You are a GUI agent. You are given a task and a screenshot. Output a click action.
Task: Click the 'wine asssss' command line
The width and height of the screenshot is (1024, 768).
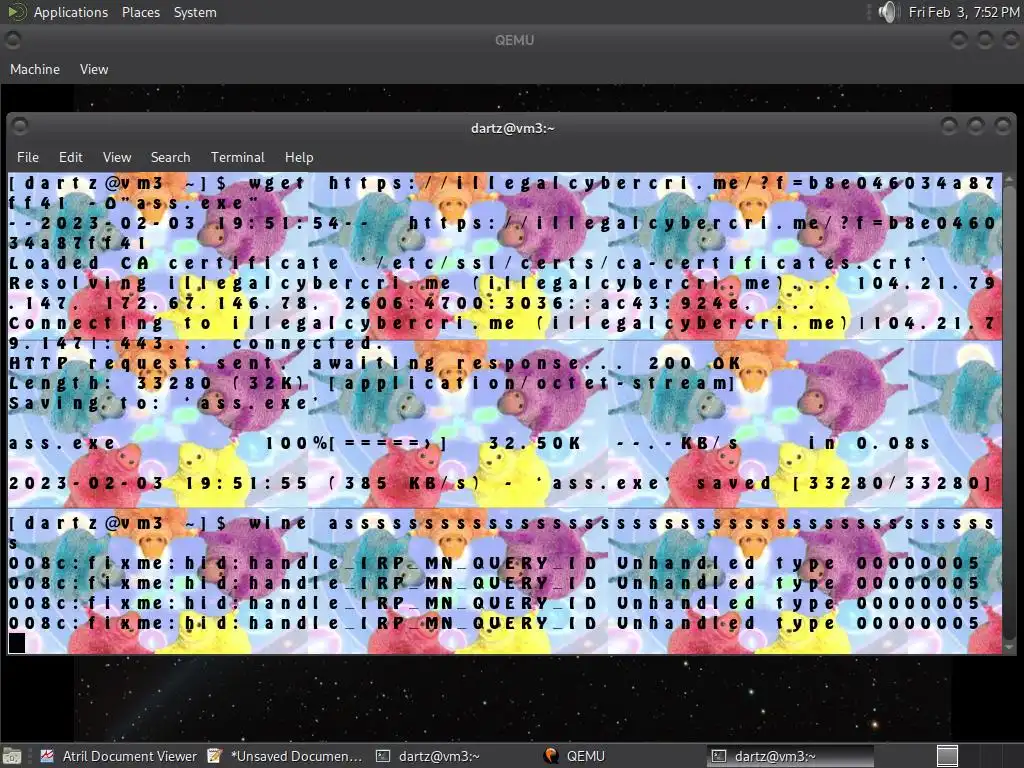[503, 533]
